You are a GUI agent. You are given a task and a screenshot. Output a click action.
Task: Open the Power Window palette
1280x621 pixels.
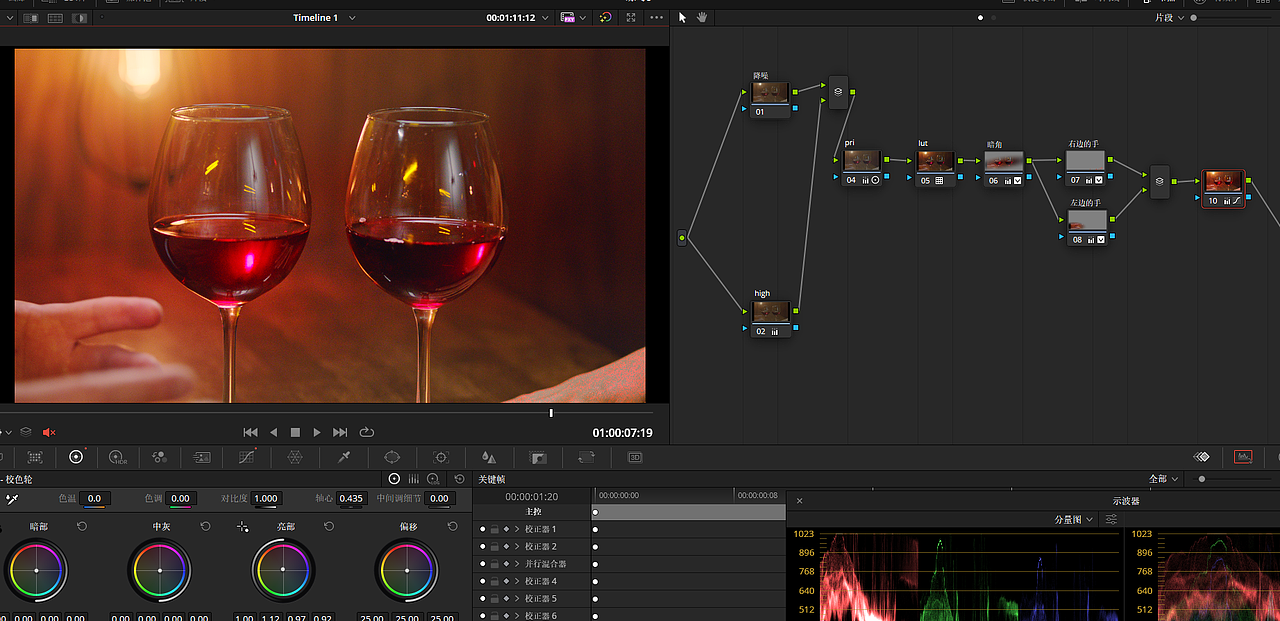[392, 457]
